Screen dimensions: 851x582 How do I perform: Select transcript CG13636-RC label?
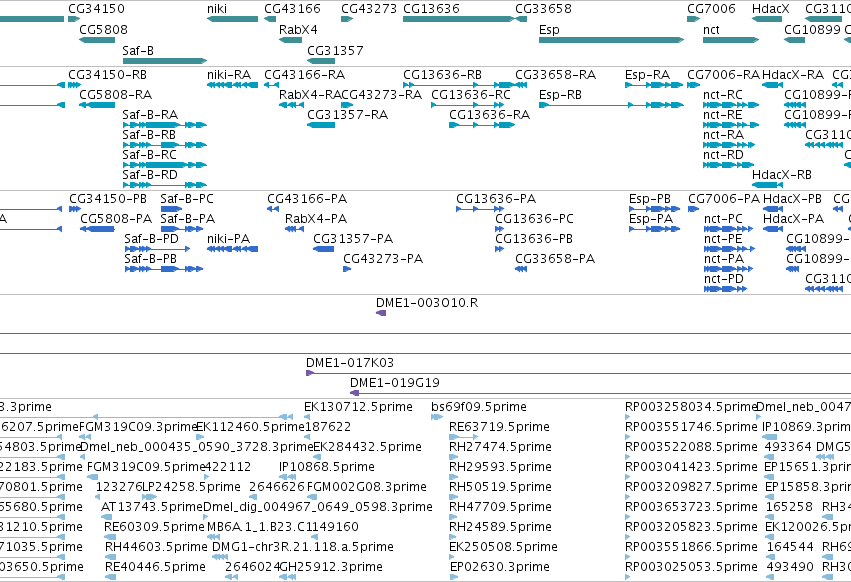pyautogui.click(x=471, y=94)
